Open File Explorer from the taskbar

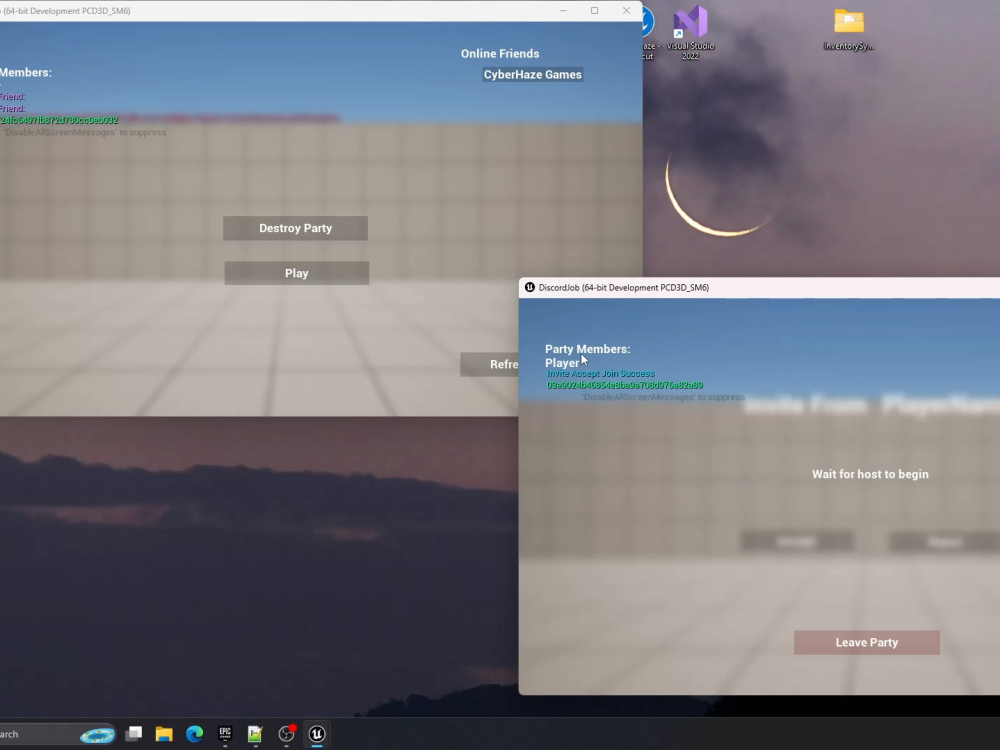(x=164, y=734)
